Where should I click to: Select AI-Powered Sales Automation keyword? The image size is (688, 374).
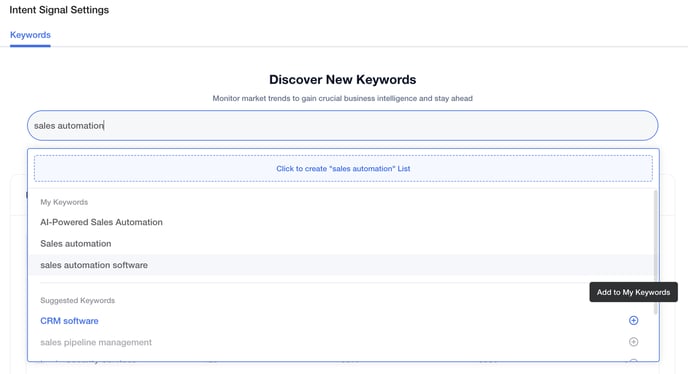tap(101, 222)
